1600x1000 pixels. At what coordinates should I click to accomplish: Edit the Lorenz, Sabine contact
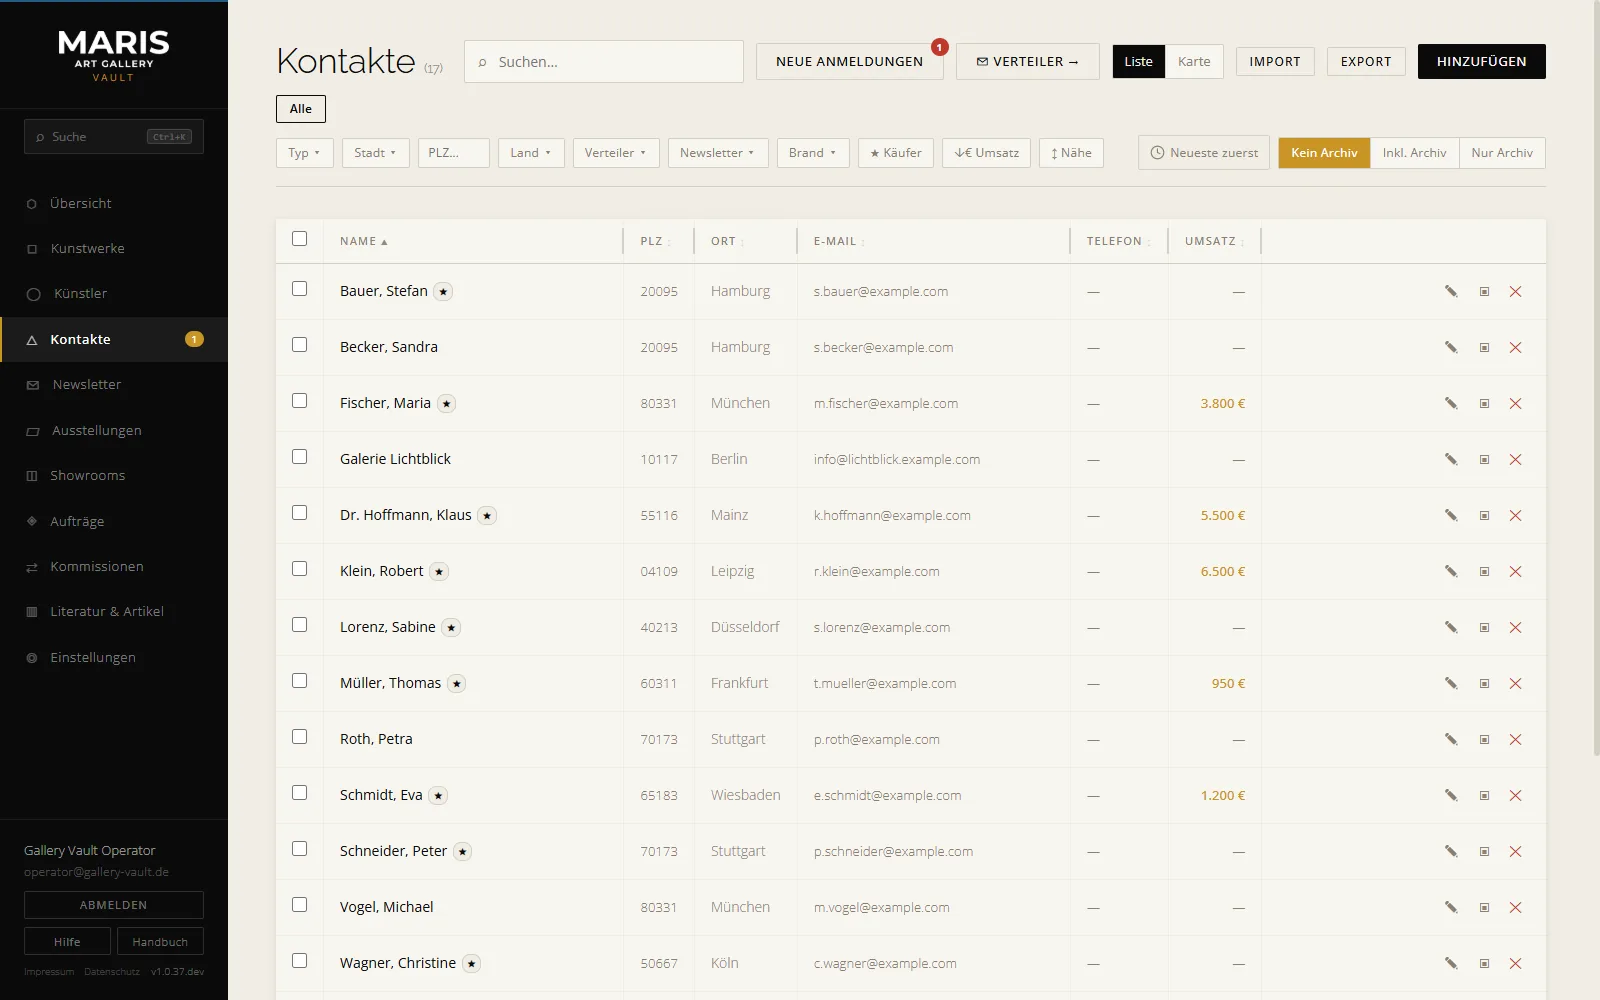click(x=1451, y=628)
